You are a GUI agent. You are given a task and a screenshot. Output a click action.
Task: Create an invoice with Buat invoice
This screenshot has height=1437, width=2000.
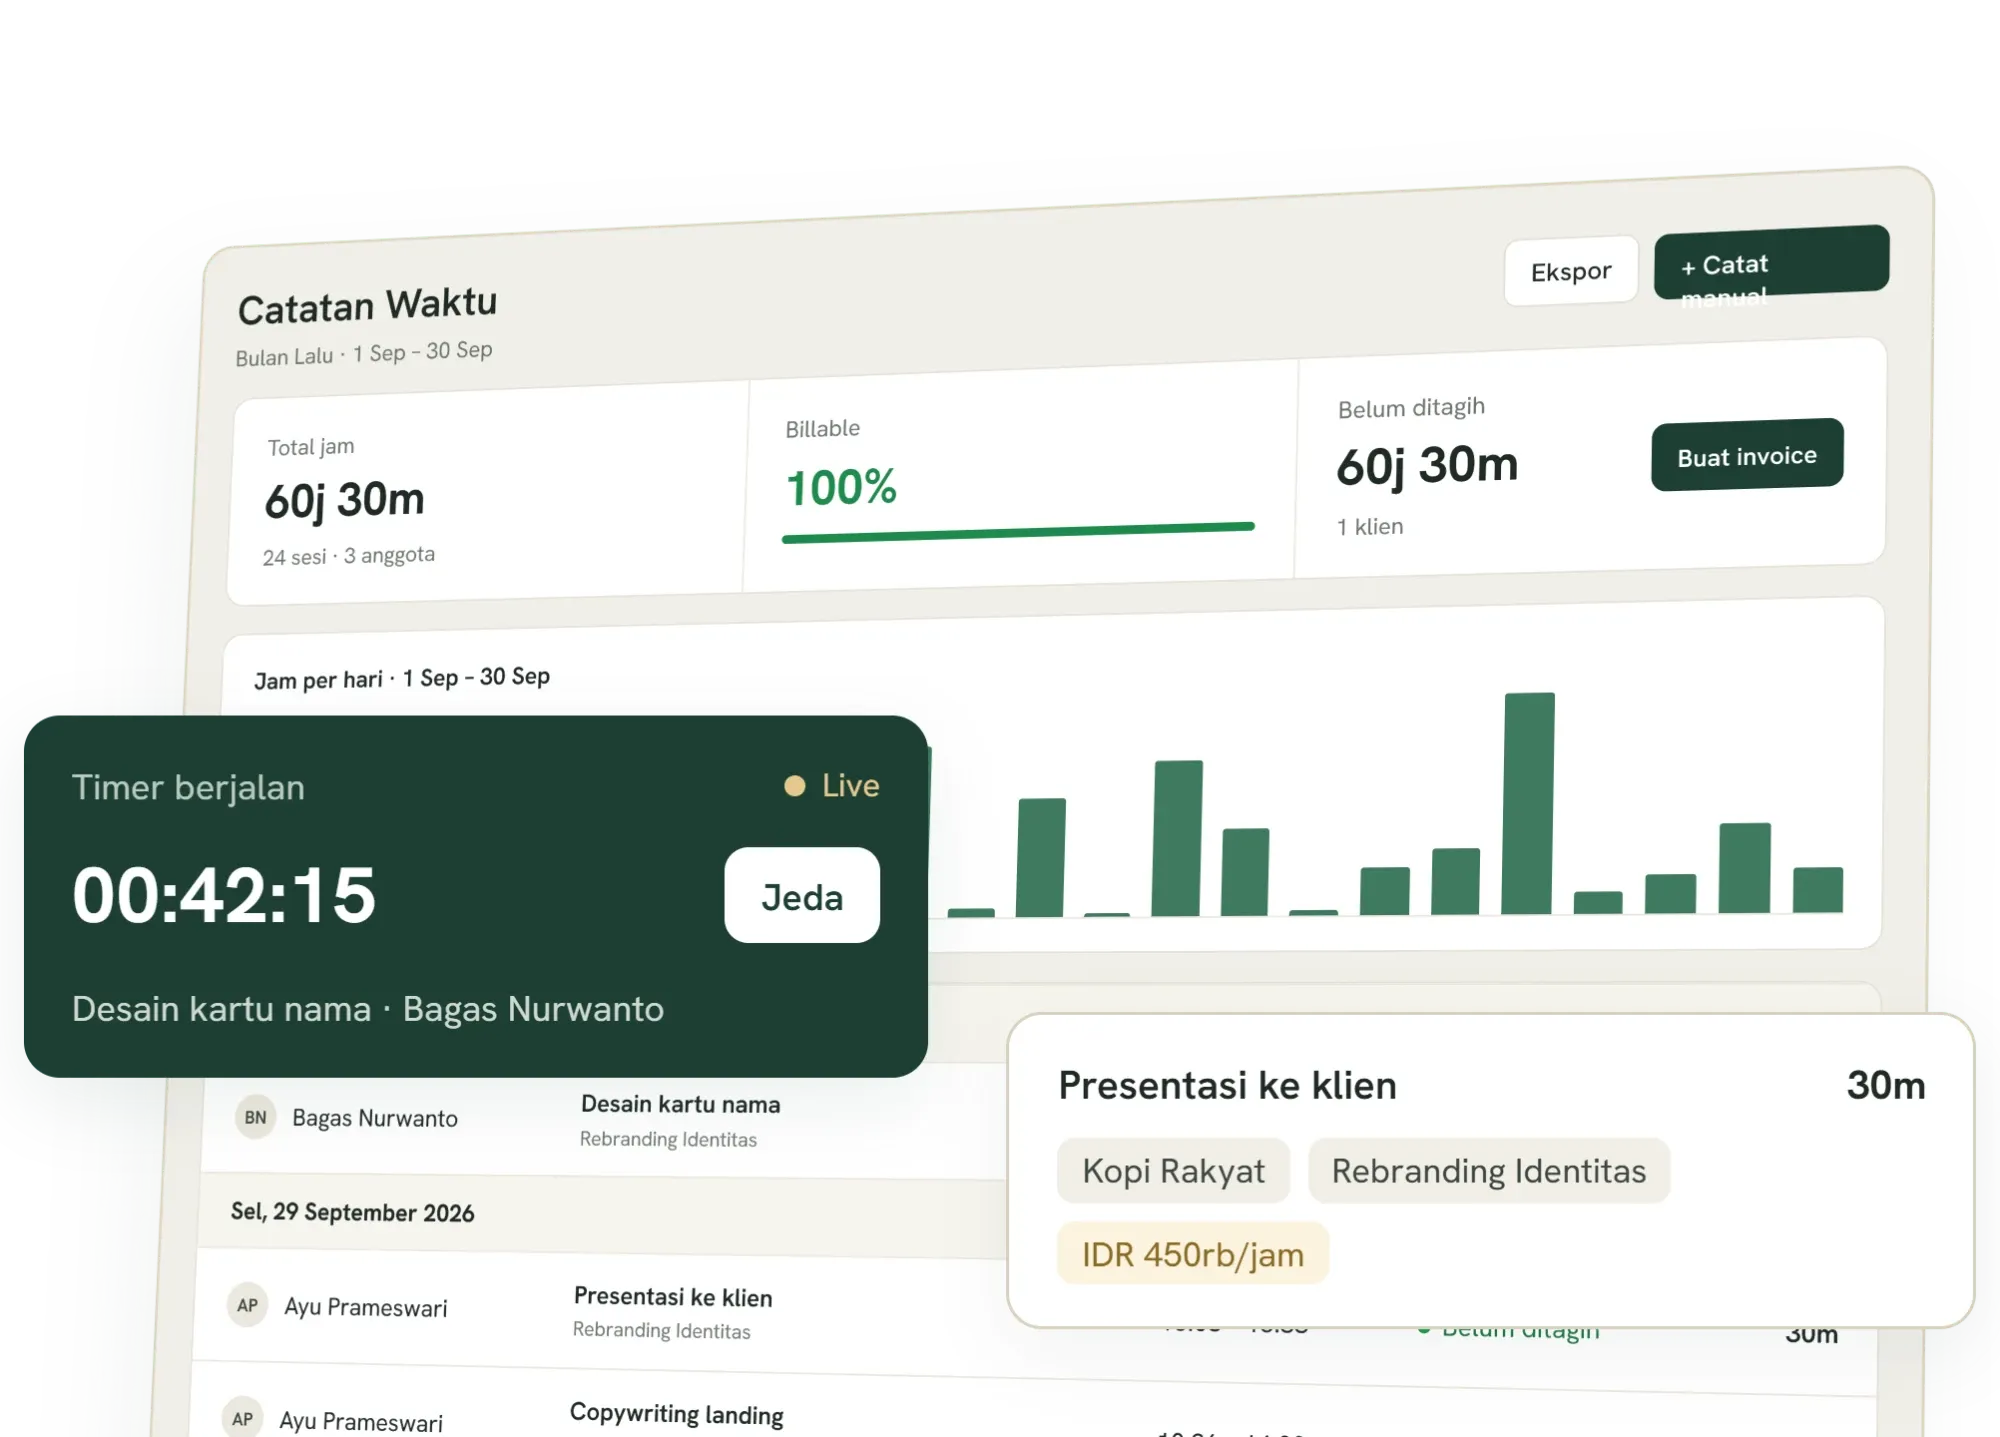(1747, 455)
